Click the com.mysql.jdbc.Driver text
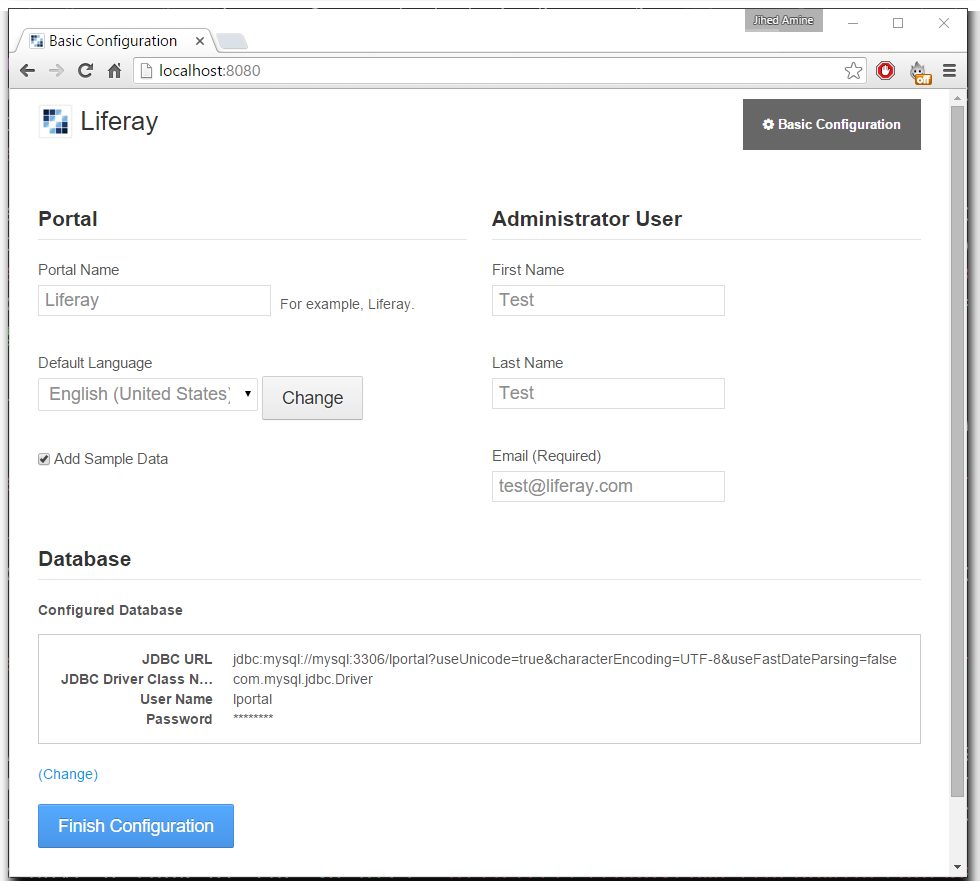 302,679
